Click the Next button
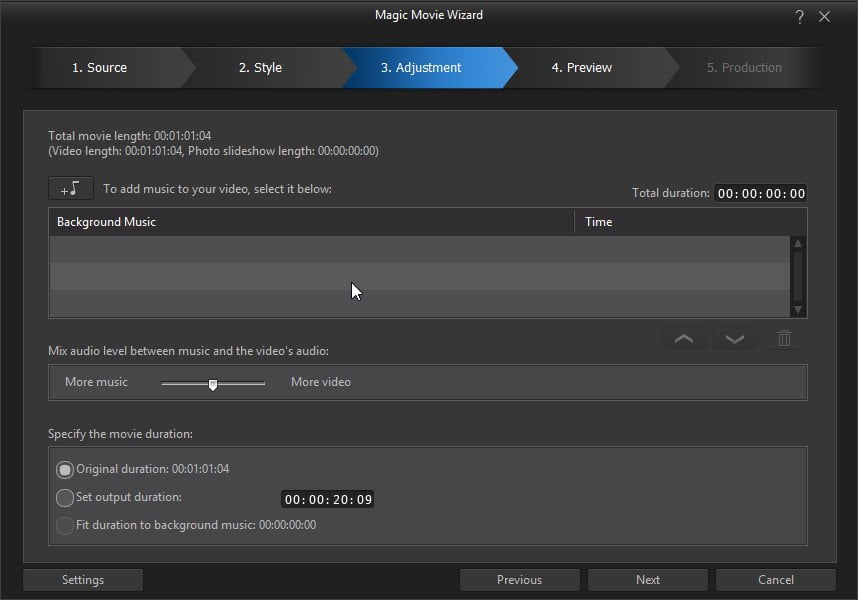 coord(648,580)
